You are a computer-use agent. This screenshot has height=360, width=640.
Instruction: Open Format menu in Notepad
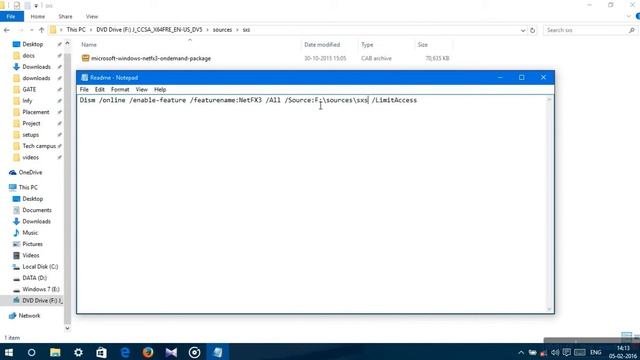(120, 89)
